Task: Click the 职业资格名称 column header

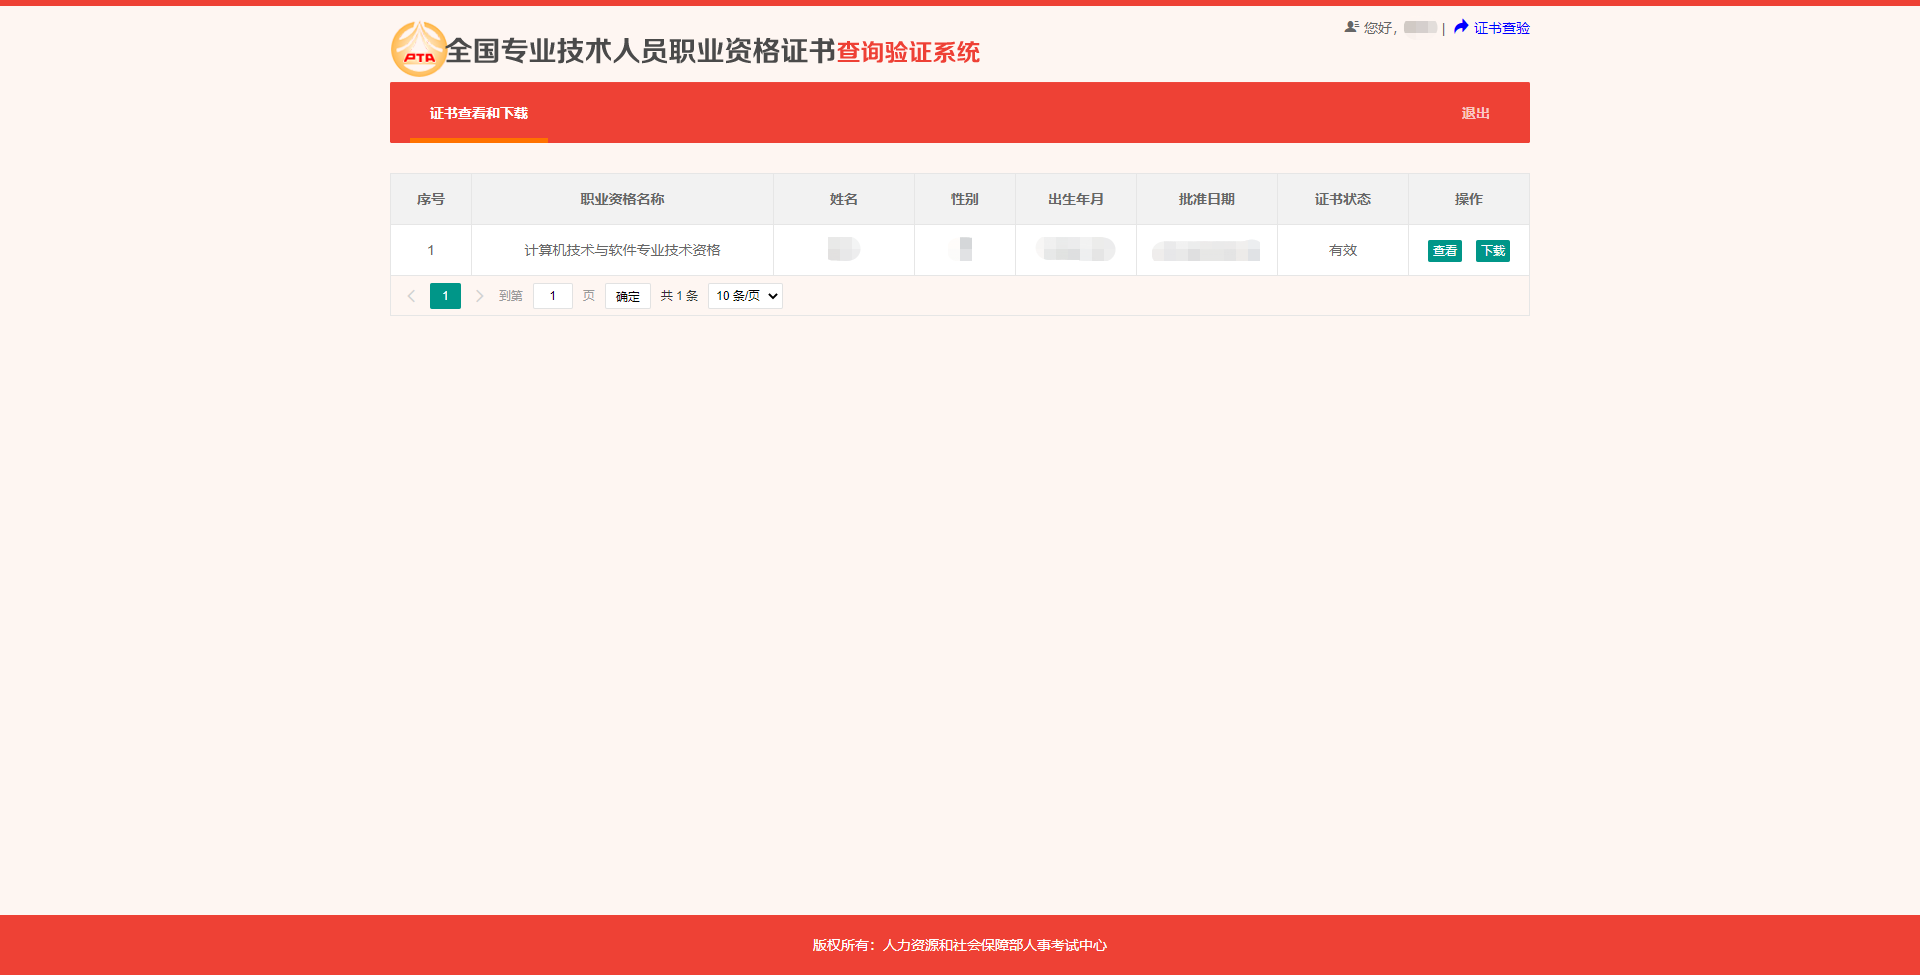Action: [x=622, y=199]
